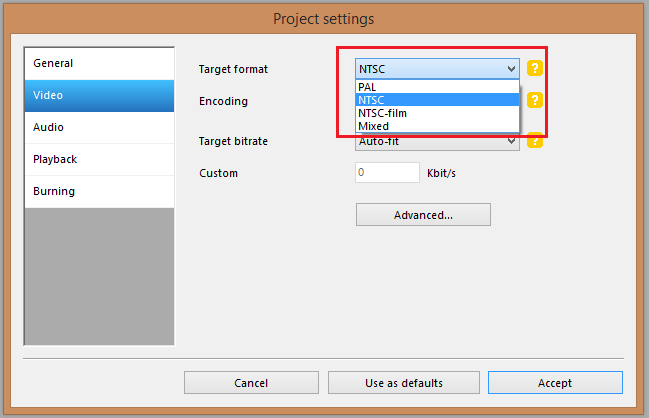
Task: Click the help icon beside Encoding
Action: coord(535,101)
